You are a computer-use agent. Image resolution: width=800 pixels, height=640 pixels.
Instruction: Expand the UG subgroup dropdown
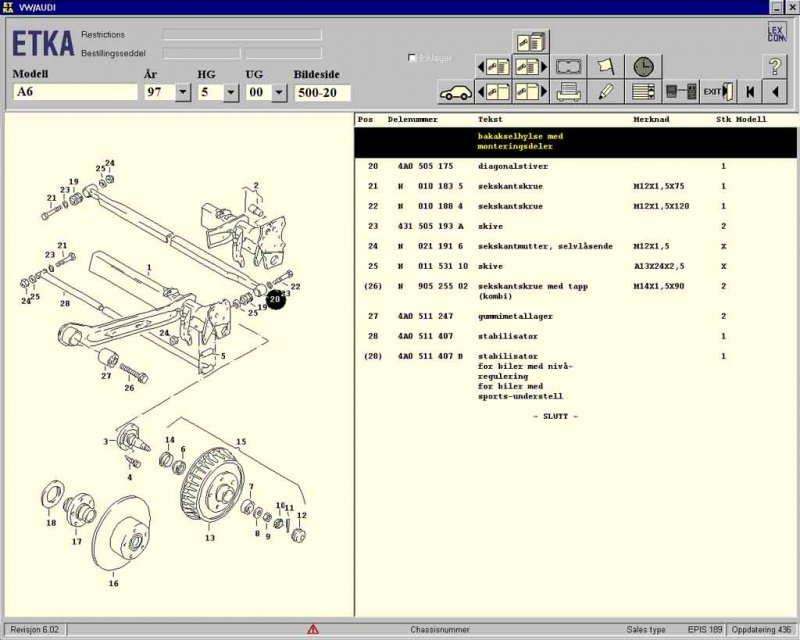[x=278, y=92]
